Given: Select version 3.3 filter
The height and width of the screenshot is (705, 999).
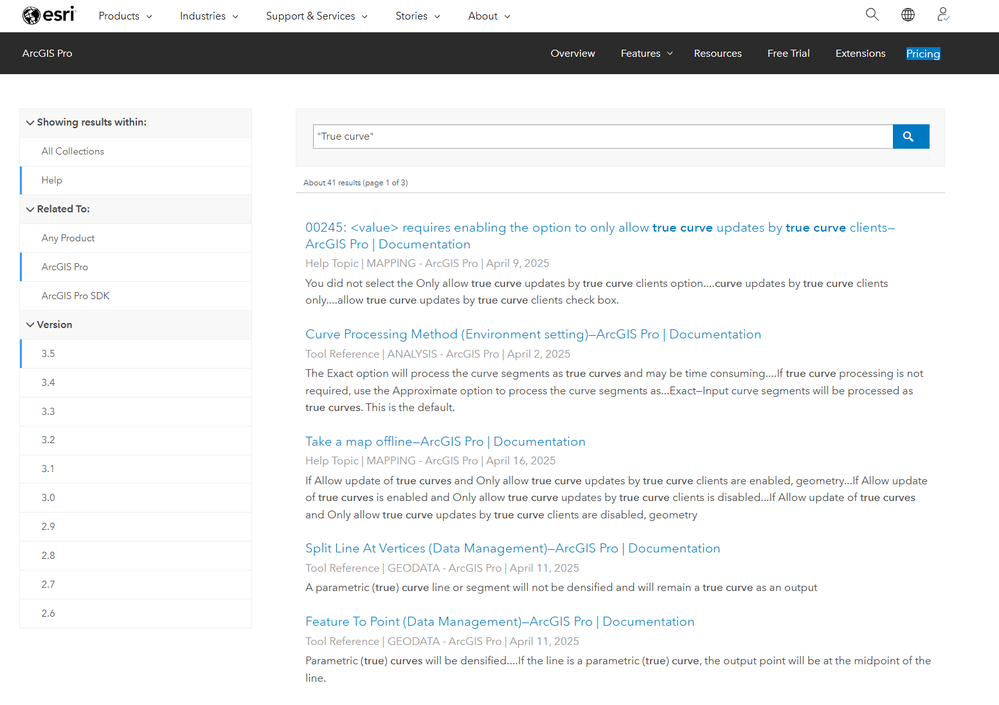Looking at the screenshot, I should [136, 411].
